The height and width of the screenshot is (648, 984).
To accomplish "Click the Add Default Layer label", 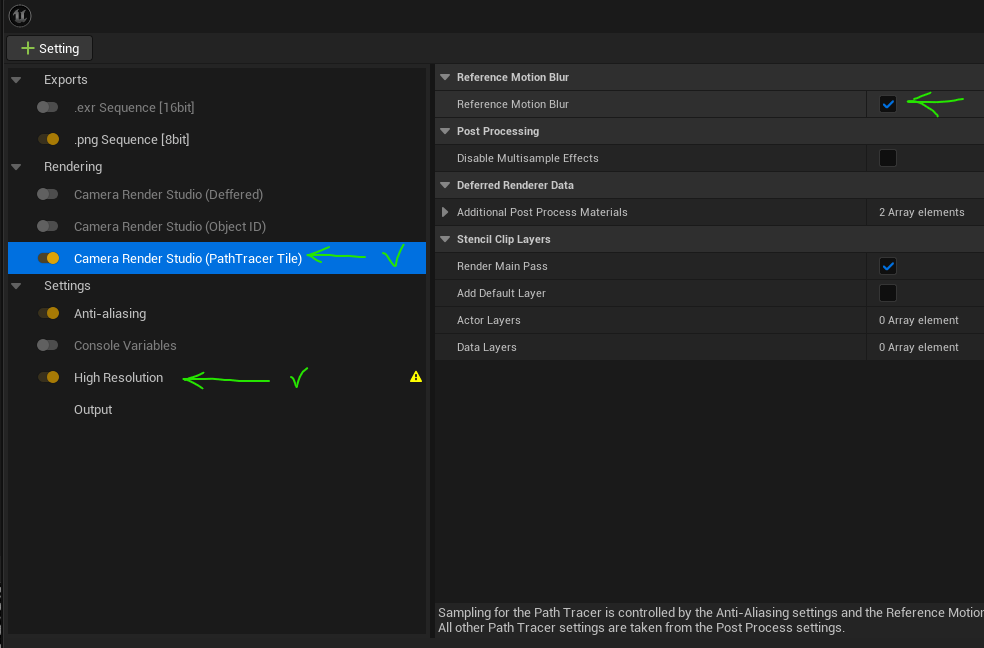I will tap(501, 293).
